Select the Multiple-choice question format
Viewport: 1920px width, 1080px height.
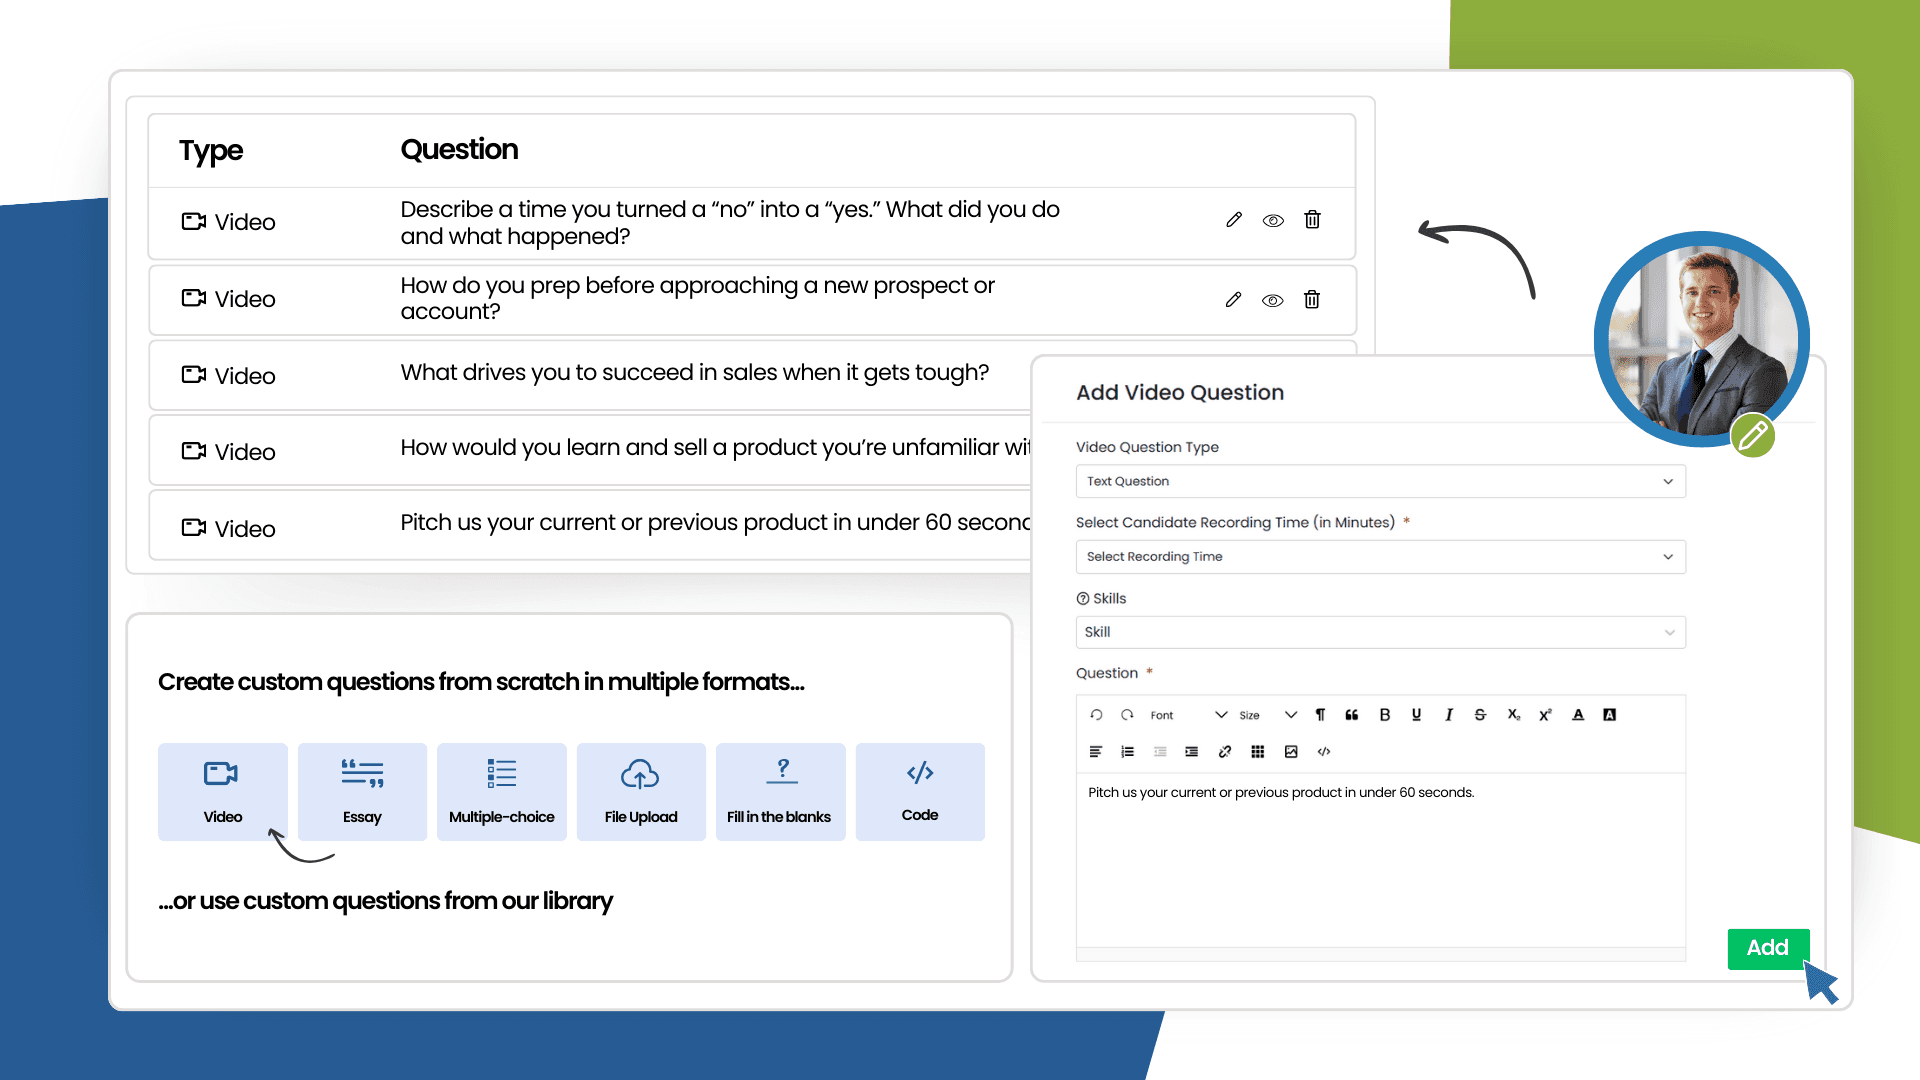coord(501,791)
